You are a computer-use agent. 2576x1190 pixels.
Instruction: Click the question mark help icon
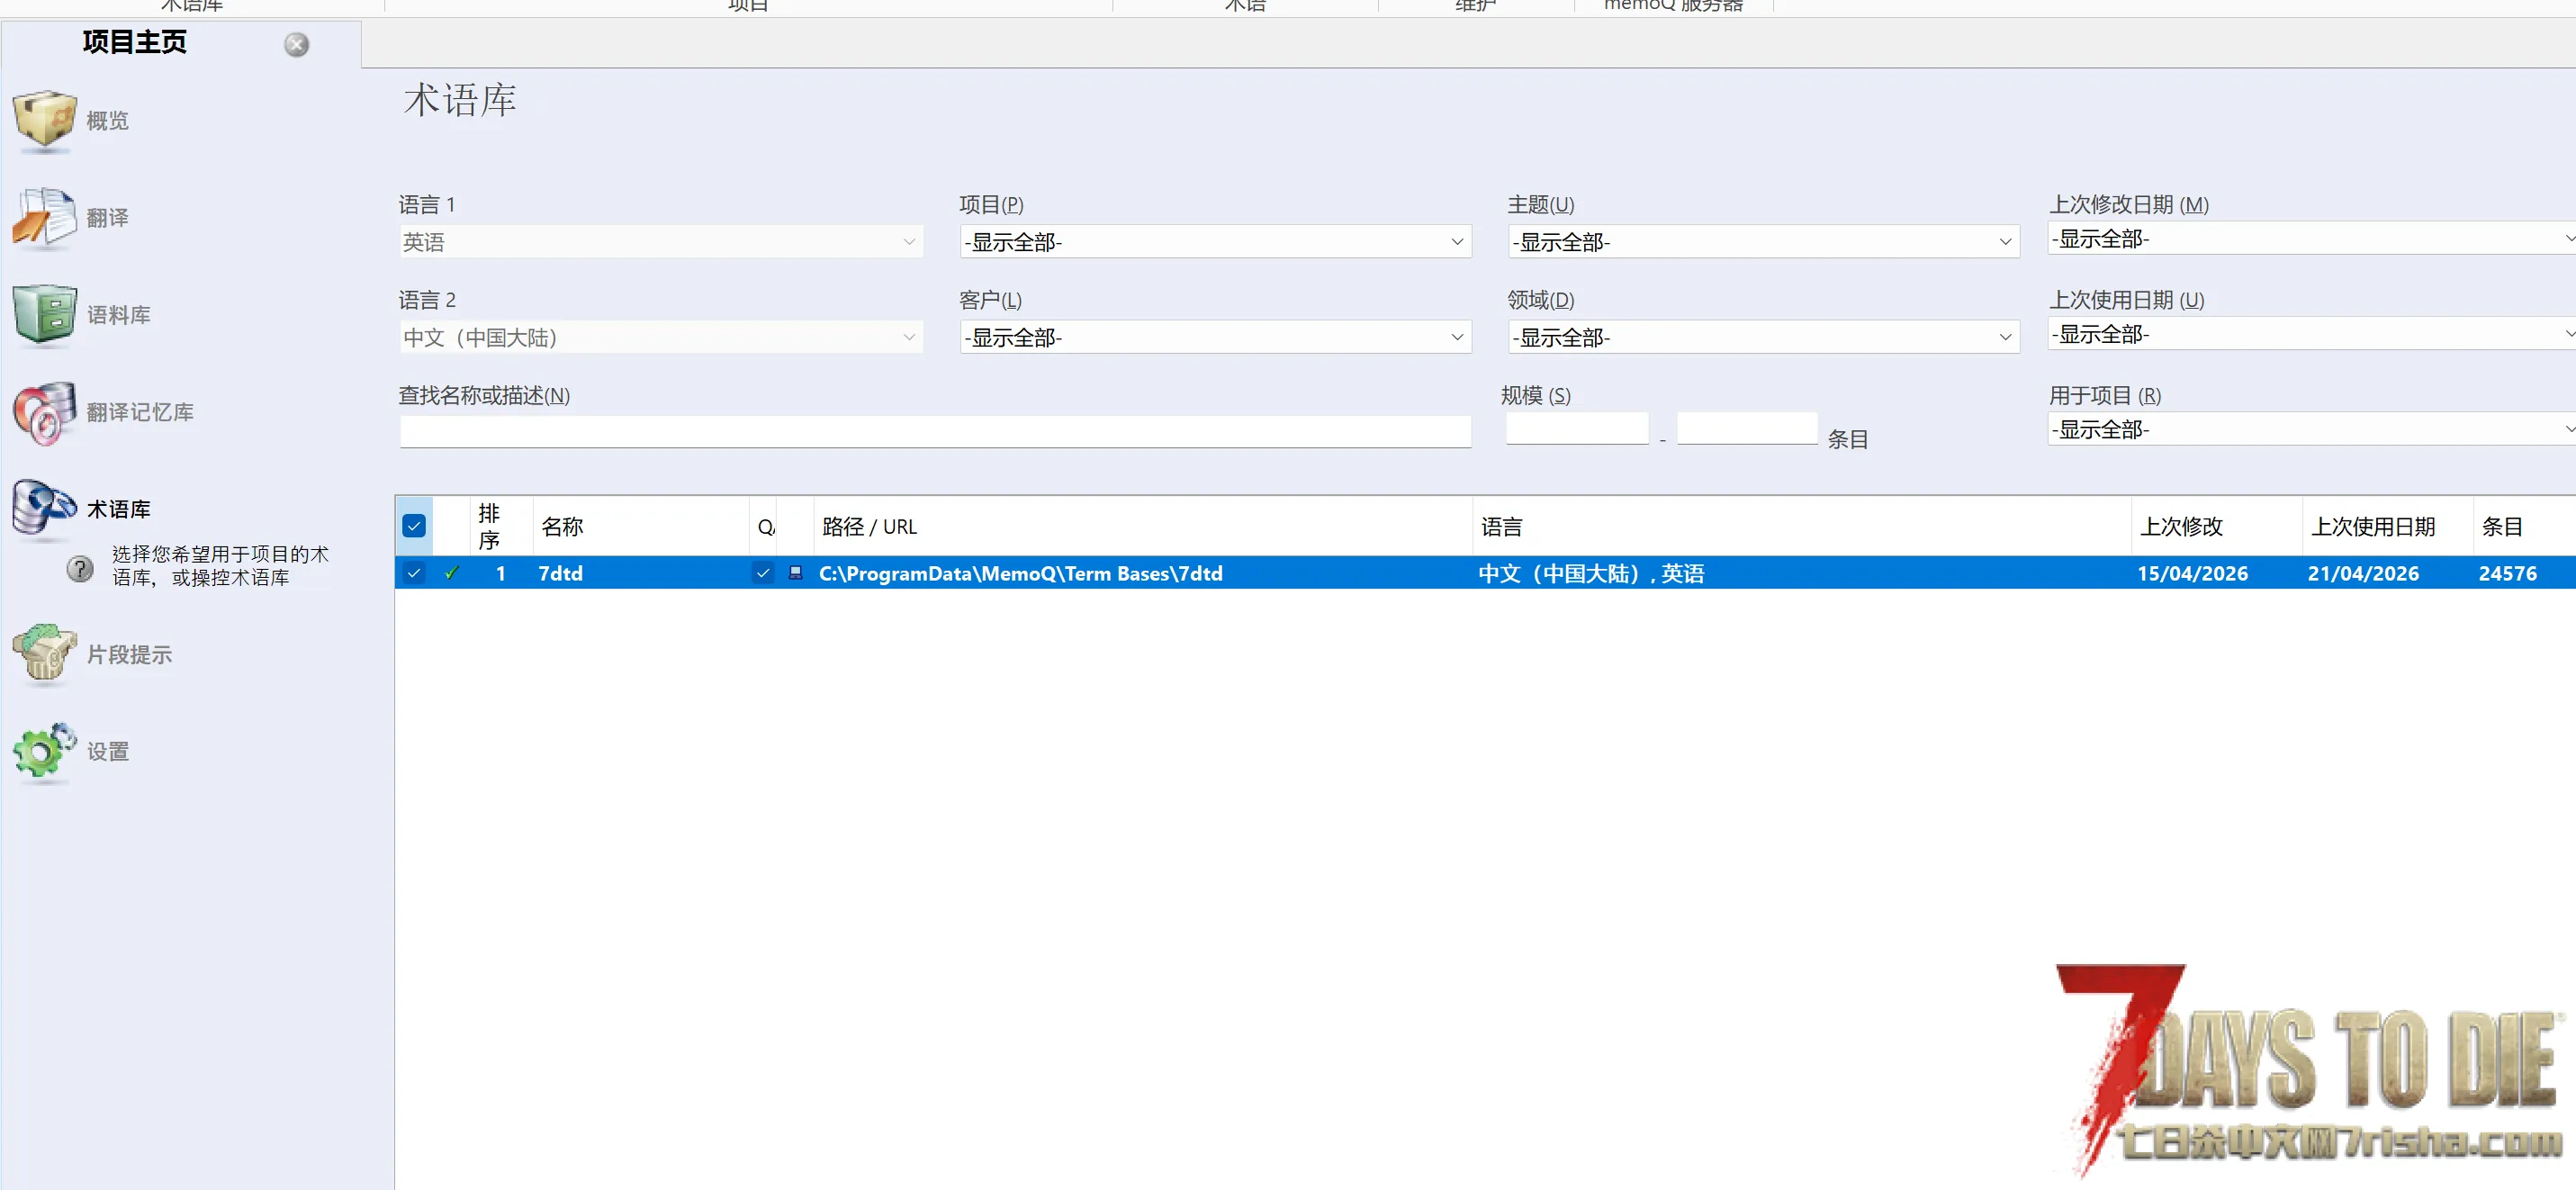pos(80,568)
